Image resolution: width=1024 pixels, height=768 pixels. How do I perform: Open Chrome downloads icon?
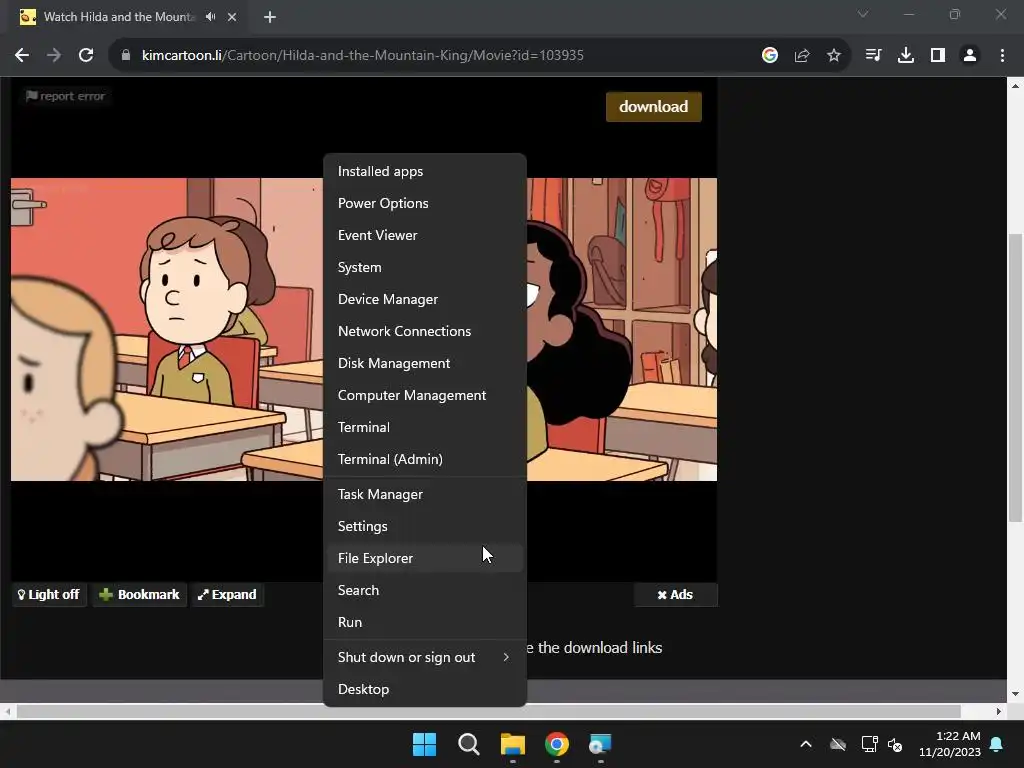pyautogui.click(x=906, y=56)
